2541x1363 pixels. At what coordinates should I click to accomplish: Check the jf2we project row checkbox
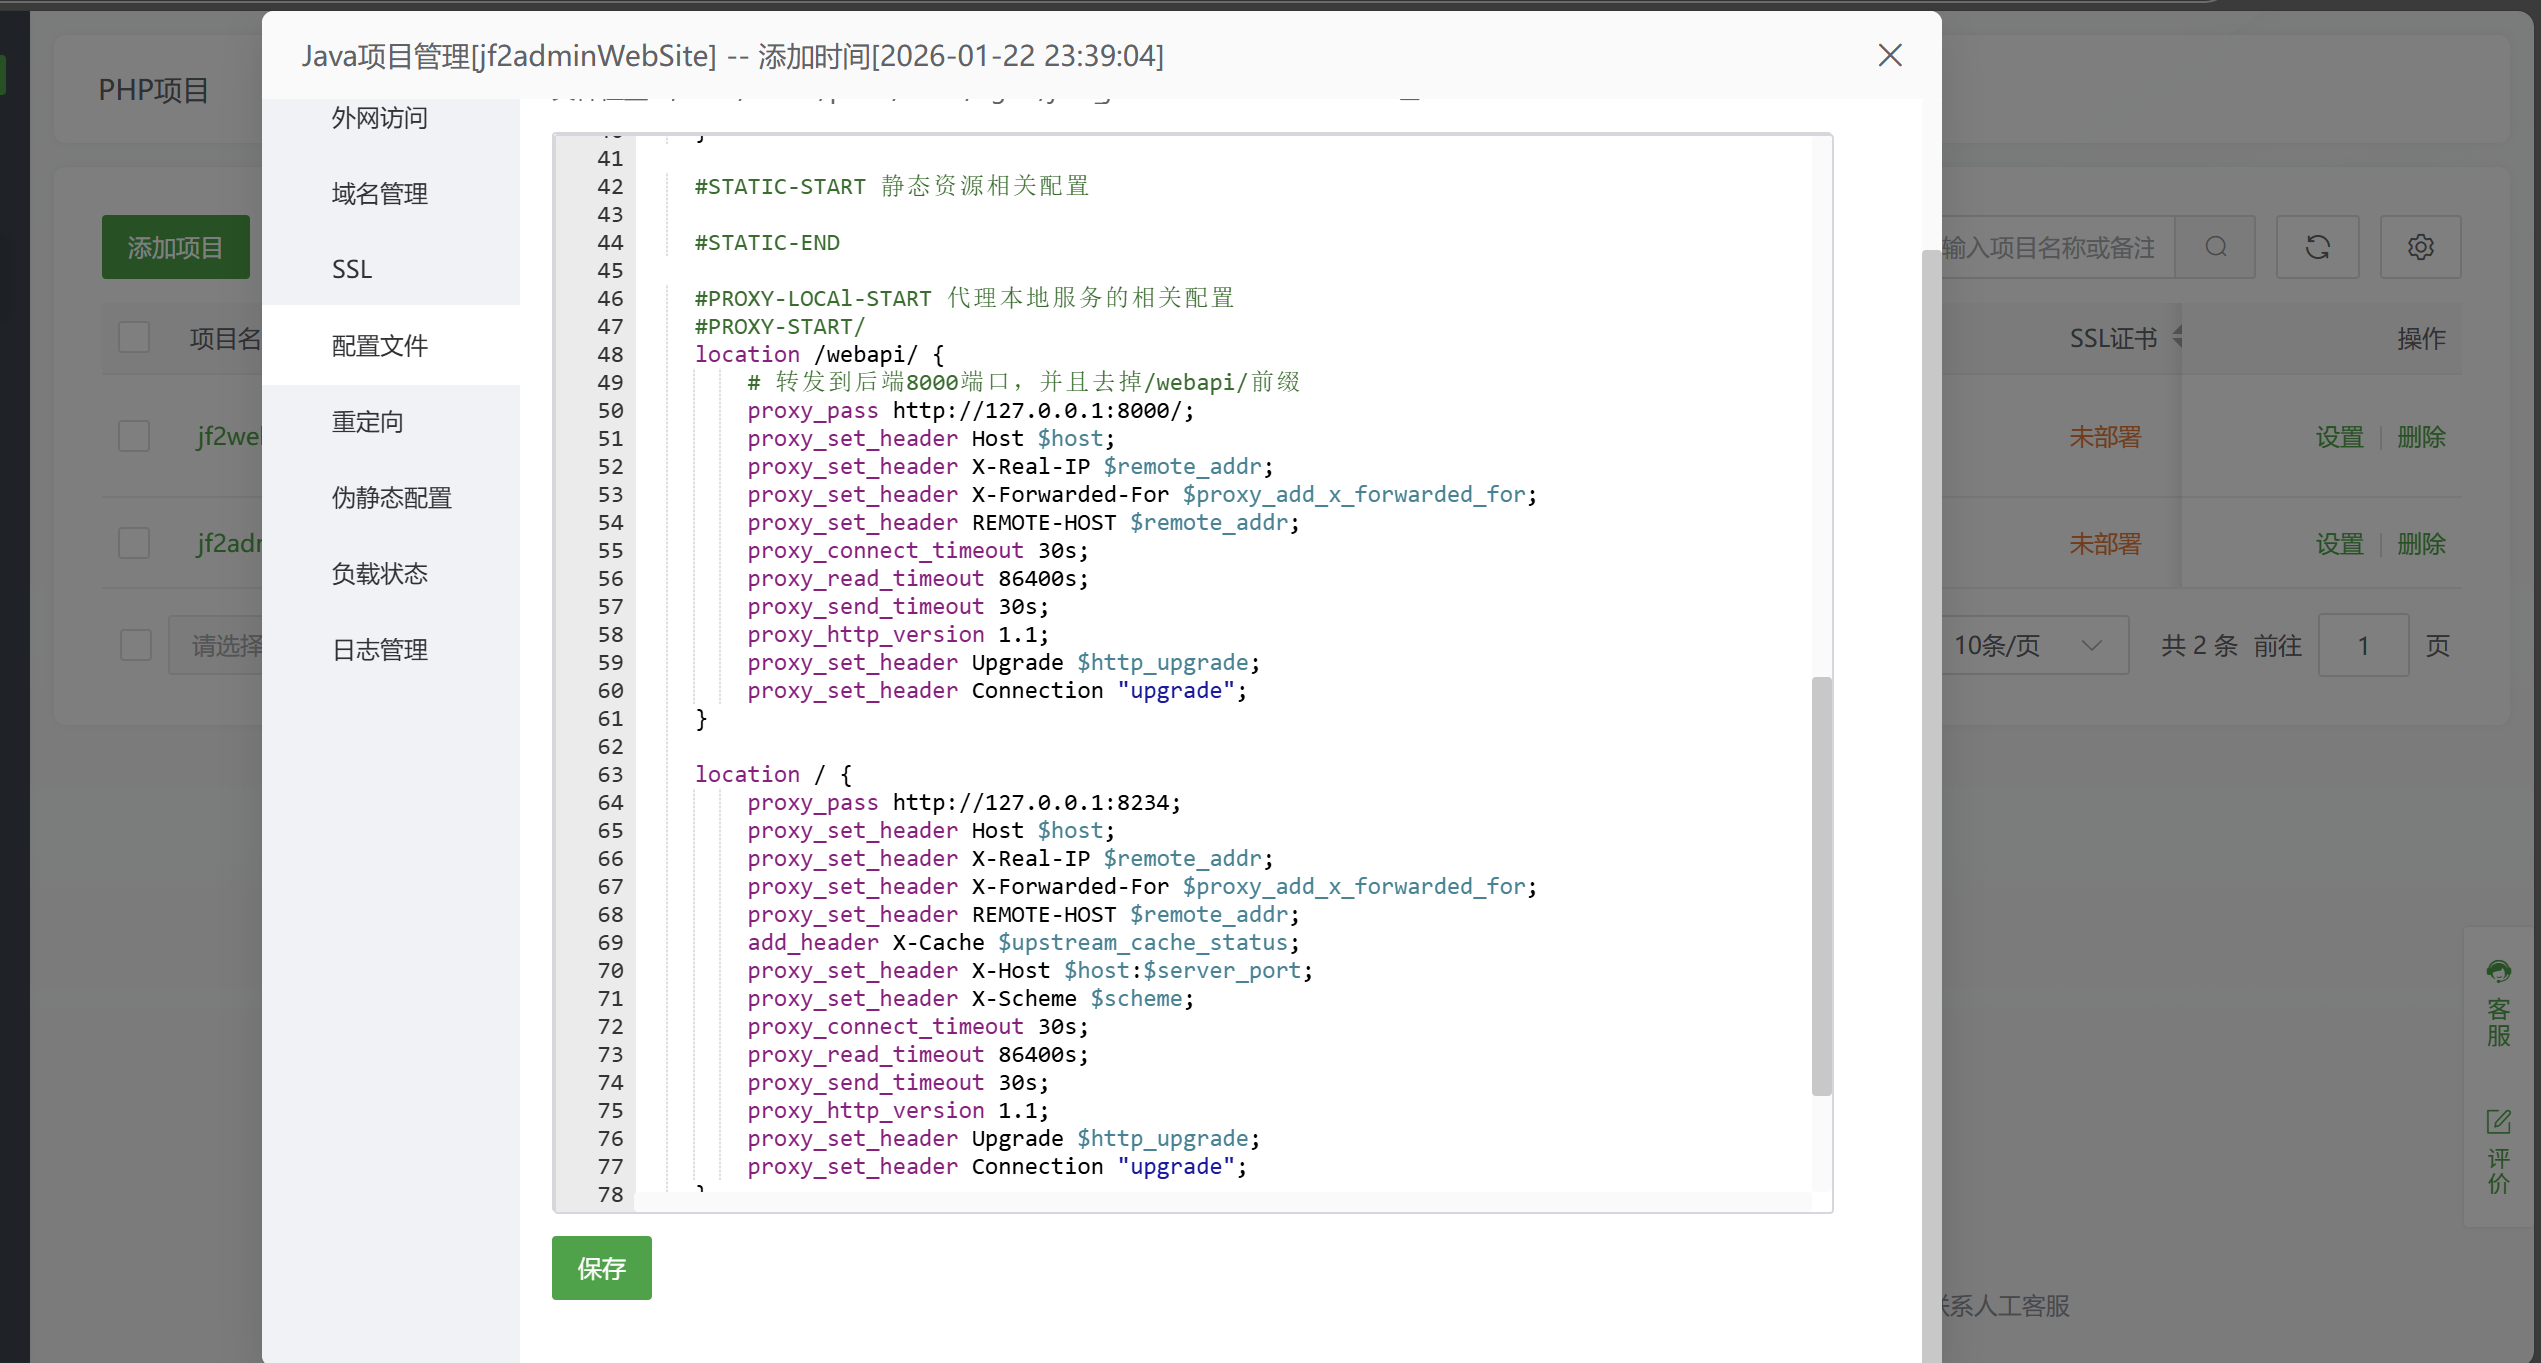pos(134,436)
